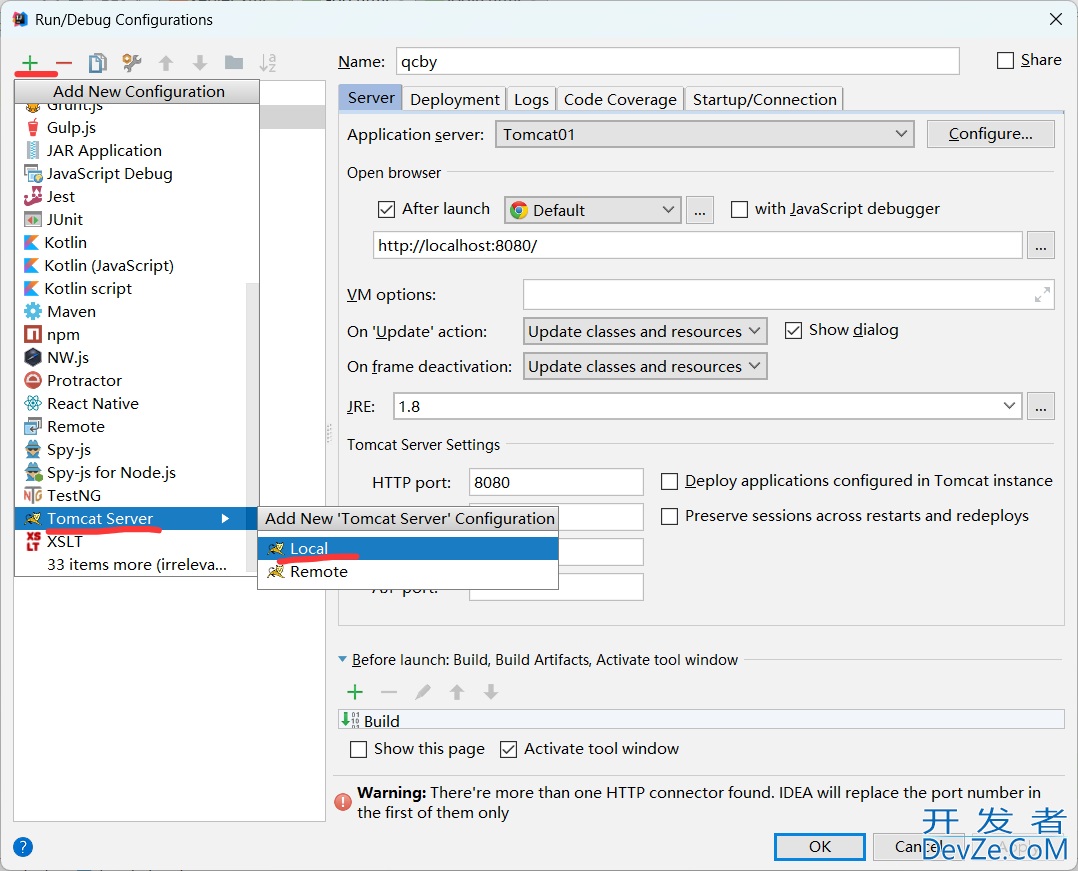Image resolution: width=1078 pixels, height=871 pixels.
Task: Click the Protractor icon in the list
Action: click(x=33, y=380)
